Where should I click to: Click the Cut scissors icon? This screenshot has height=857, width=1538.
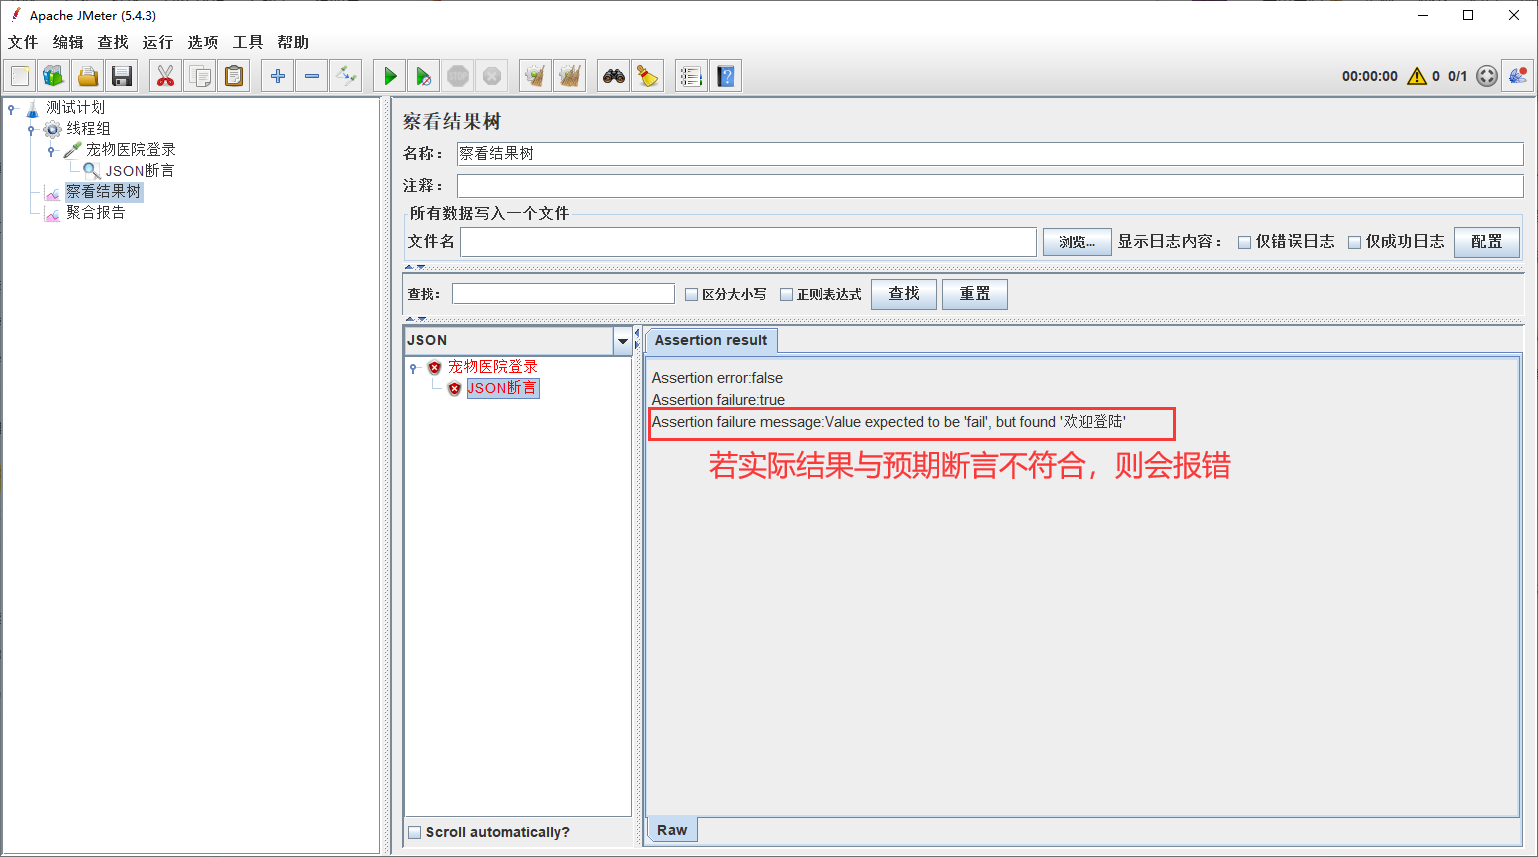165,76
